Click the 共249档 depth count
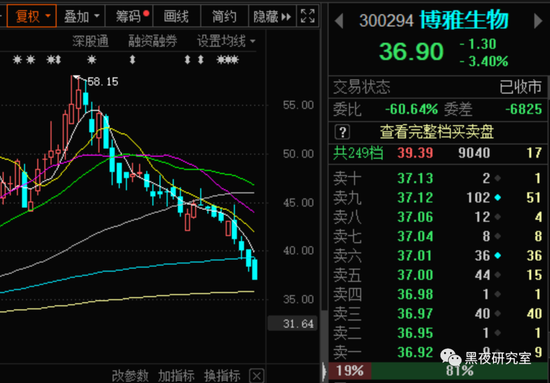Image resolution: width=550 pixels, height=383 pixels. 358,153
